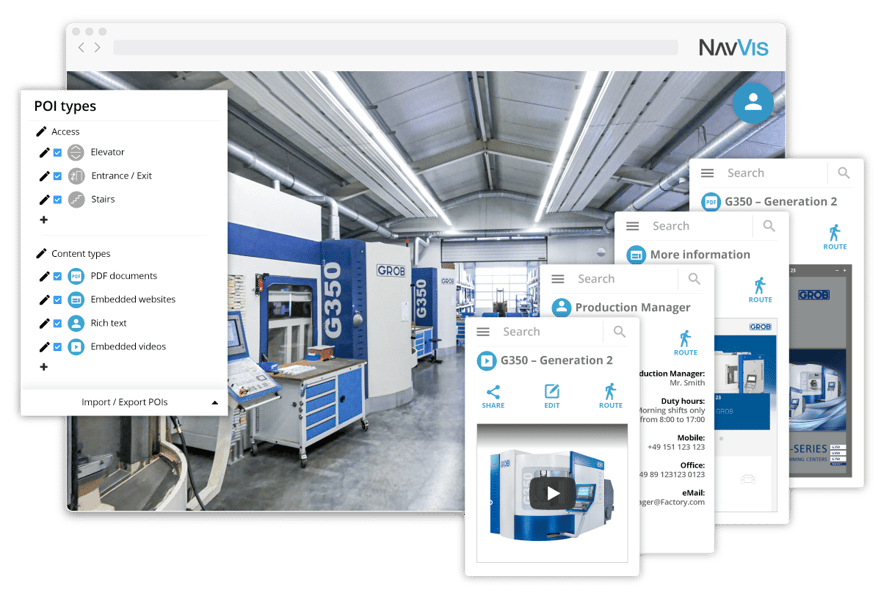
Task: Play the G350 Generation 2 video
Action: [552, 493]
